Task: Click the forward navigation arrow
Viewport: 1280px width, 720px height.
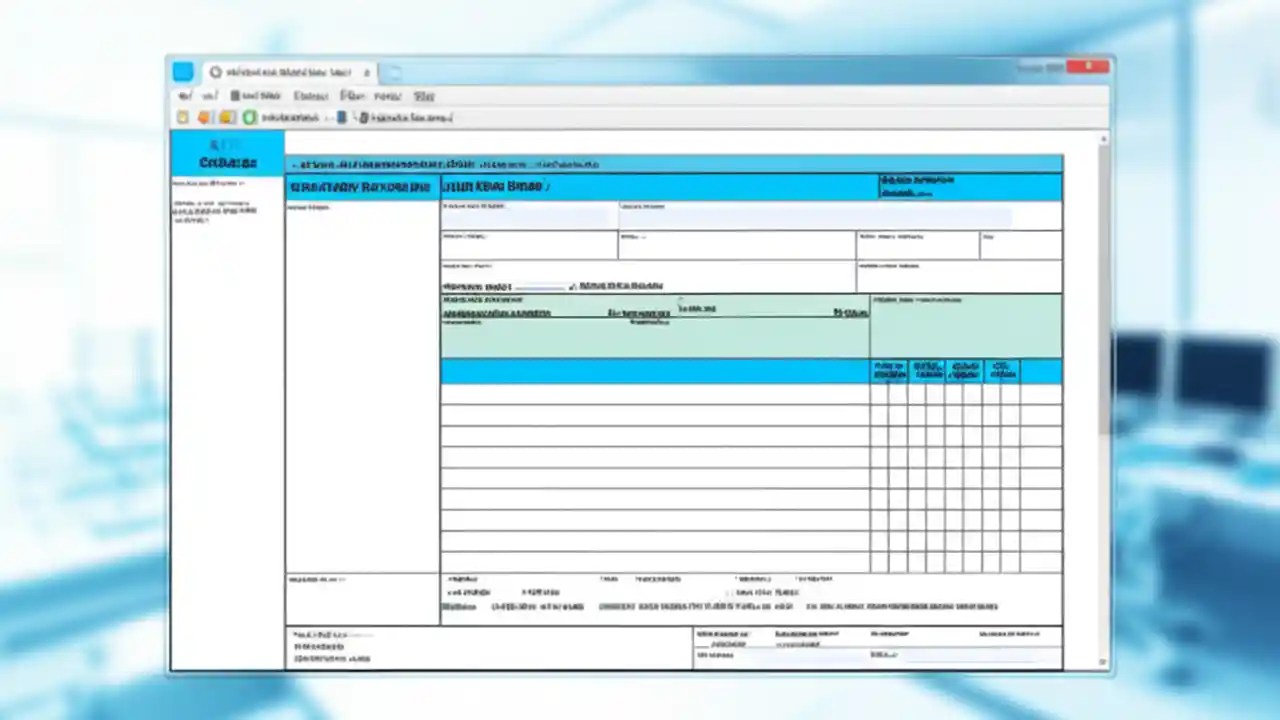Action: click(x=208, y=95)
